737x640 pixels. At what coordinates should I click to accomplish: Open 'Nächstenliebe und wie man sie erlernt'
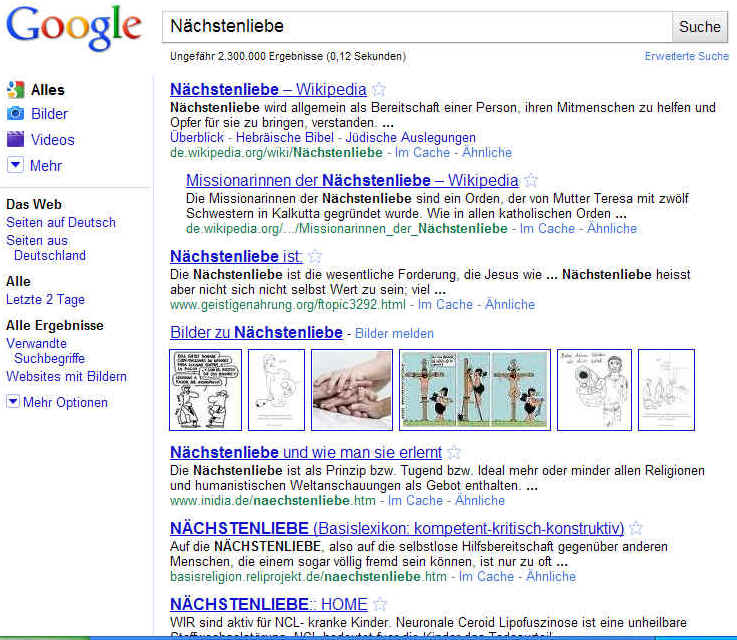[x=306, y=452]
